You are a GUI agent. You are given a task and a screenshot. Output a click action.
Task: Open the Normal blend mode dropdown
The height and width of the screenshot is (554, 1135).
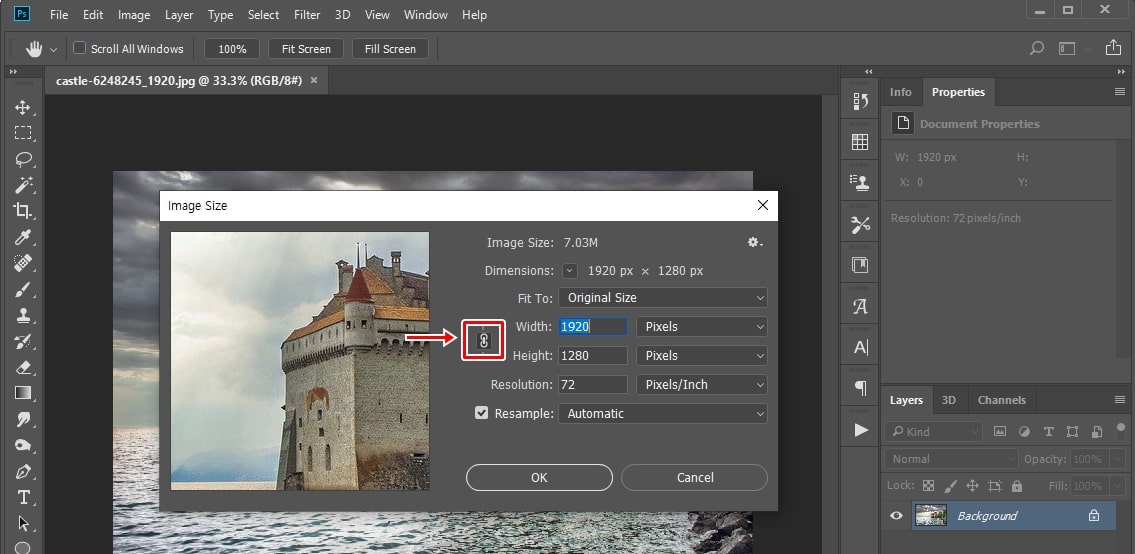[951, 458]
